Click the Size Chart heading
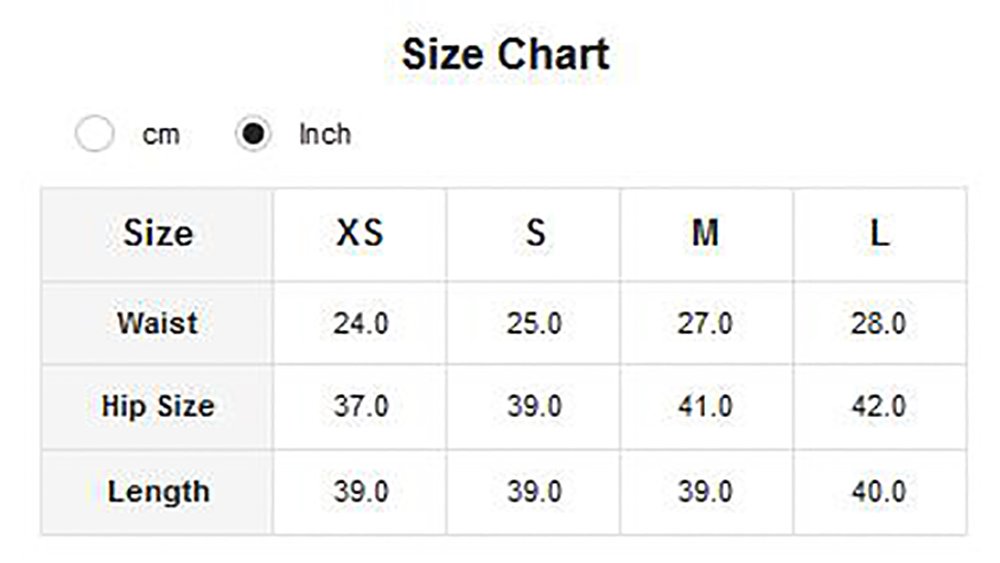The width and height of the screenshot is (1000, 563). 506,54
